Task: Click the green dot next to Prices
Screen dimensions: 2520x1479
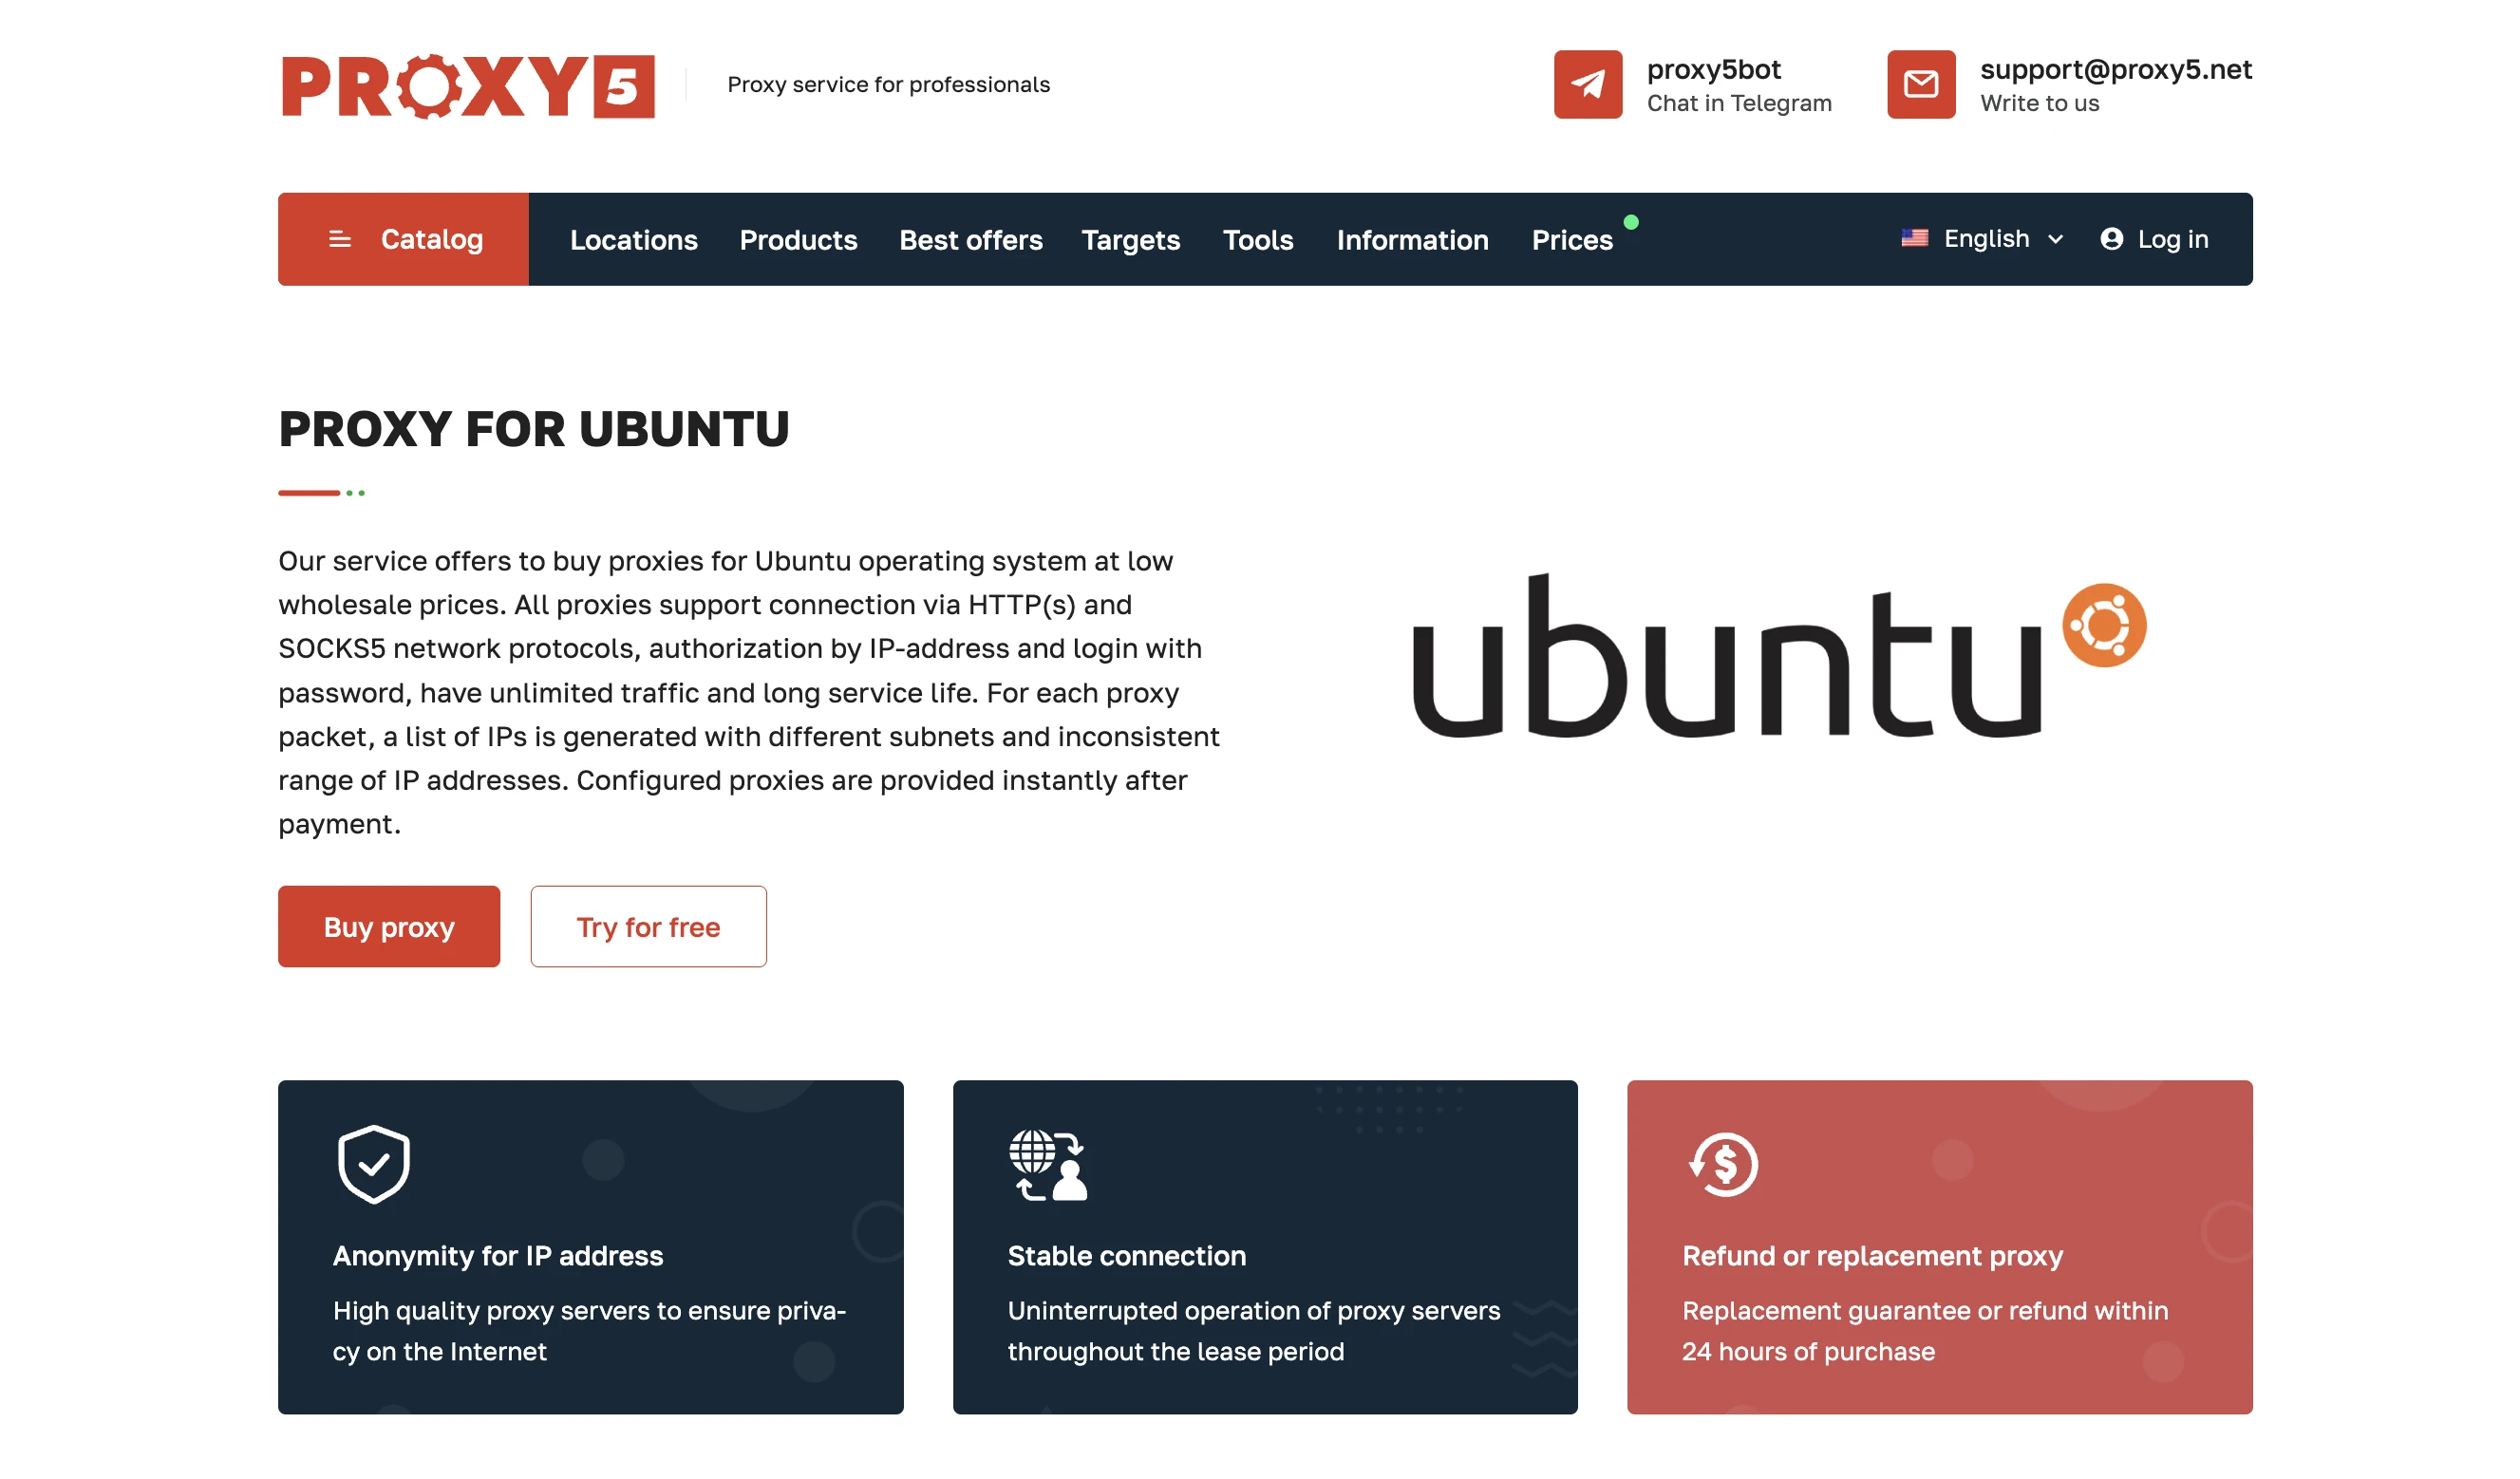Action: coord(1631,222)
